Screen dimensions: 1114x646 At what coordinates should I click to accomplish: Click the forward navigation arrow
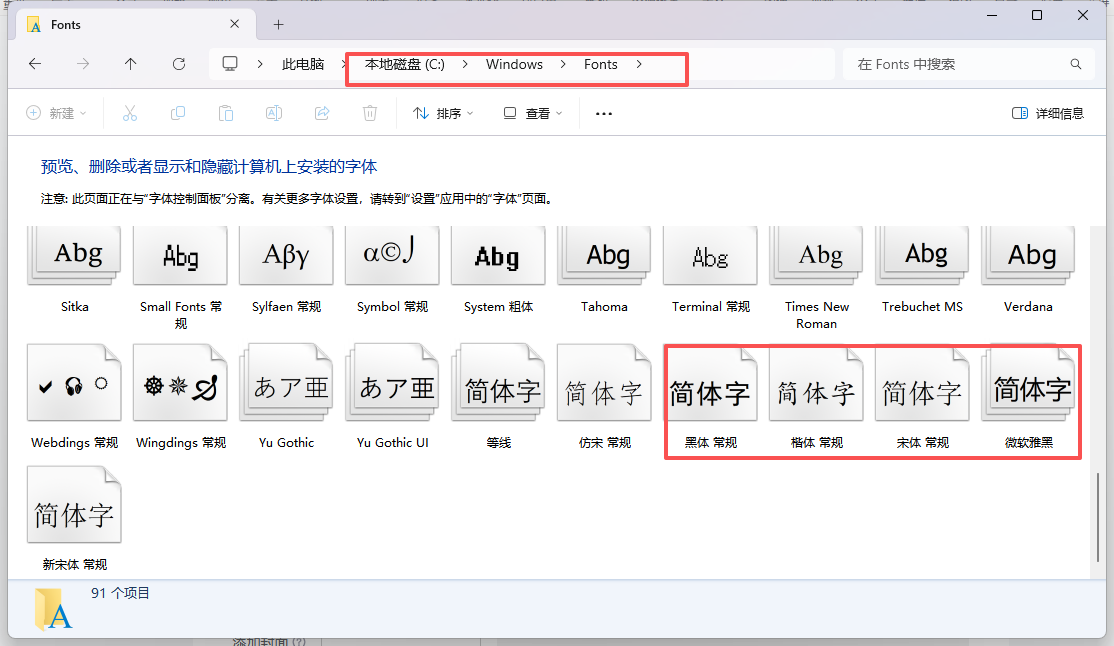coord(83,64)
